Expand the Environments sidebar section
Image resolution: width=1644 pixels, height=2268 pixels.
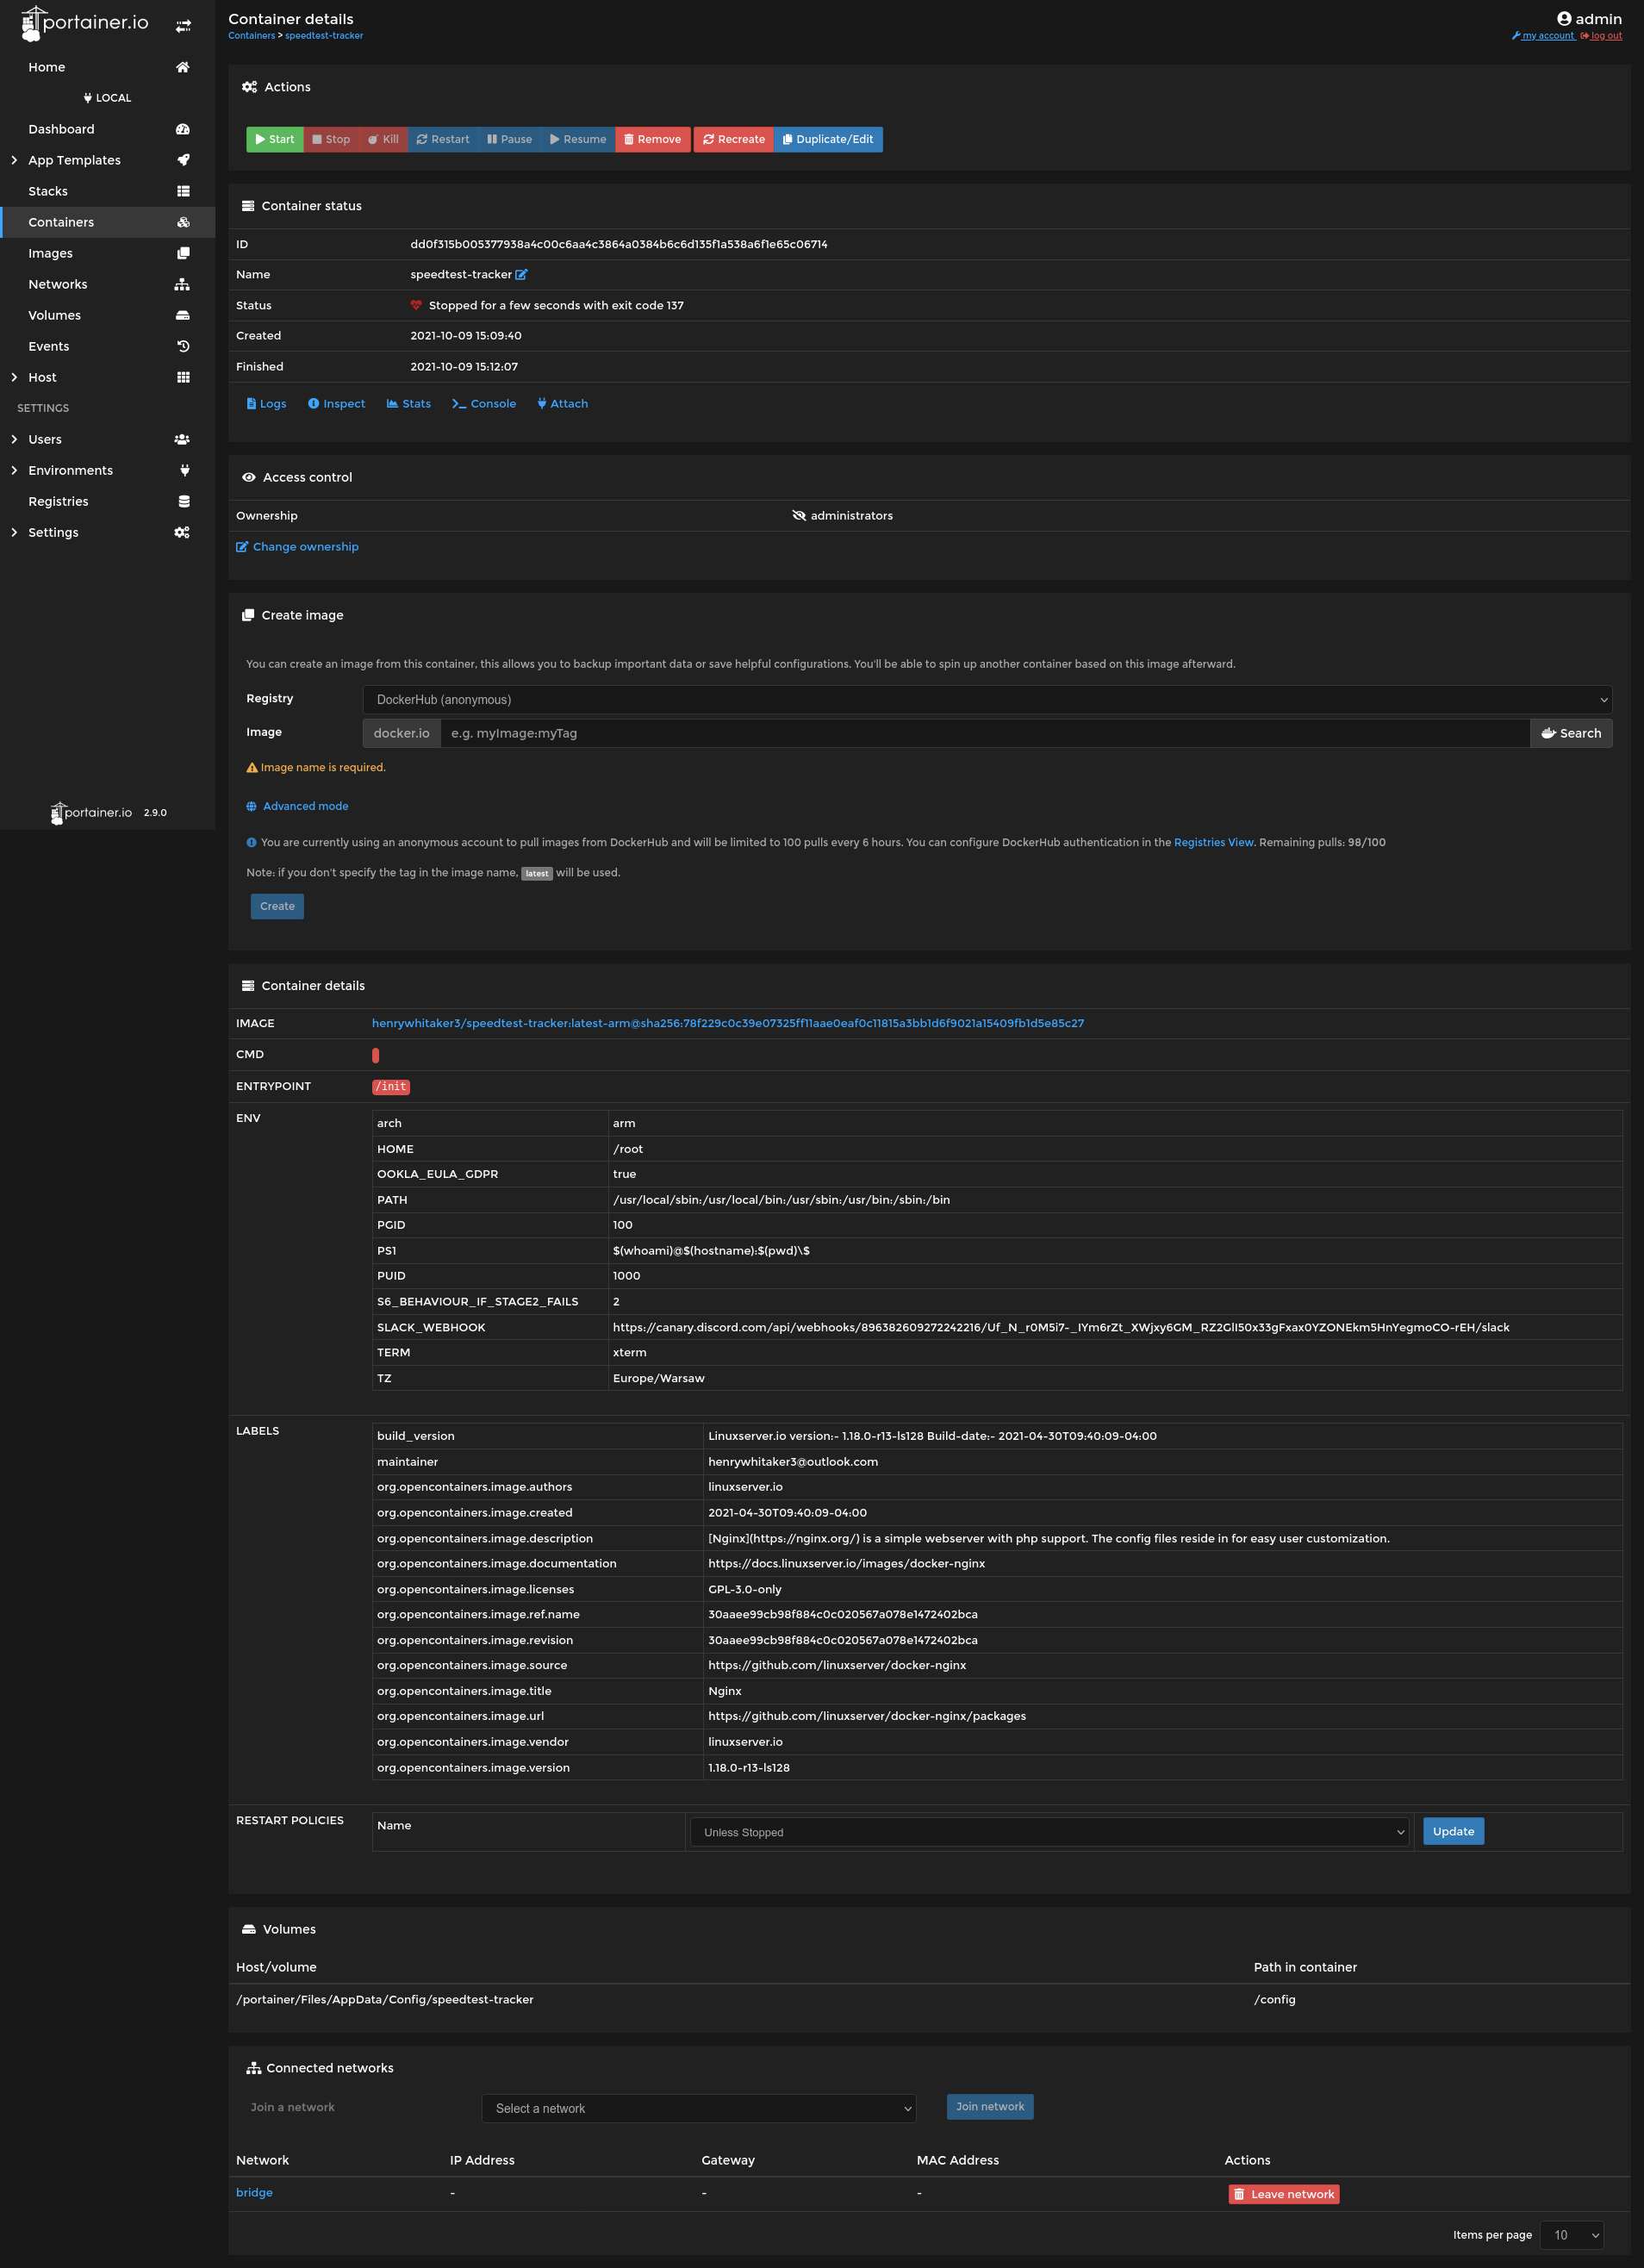coord(14,470)
